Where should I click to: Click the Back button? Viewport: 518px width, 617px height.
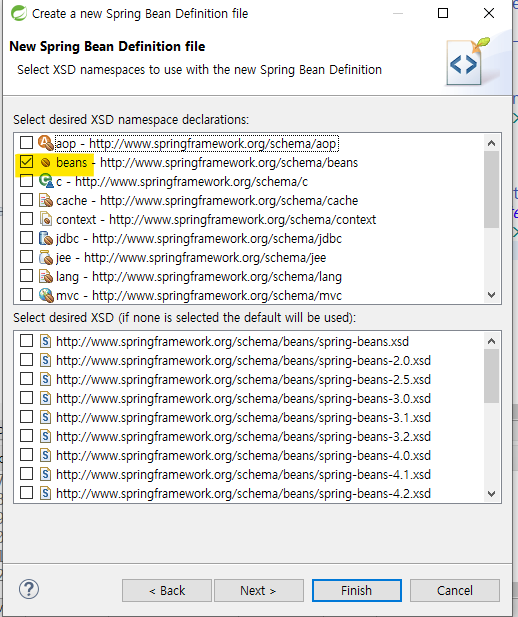coord(167,590)
